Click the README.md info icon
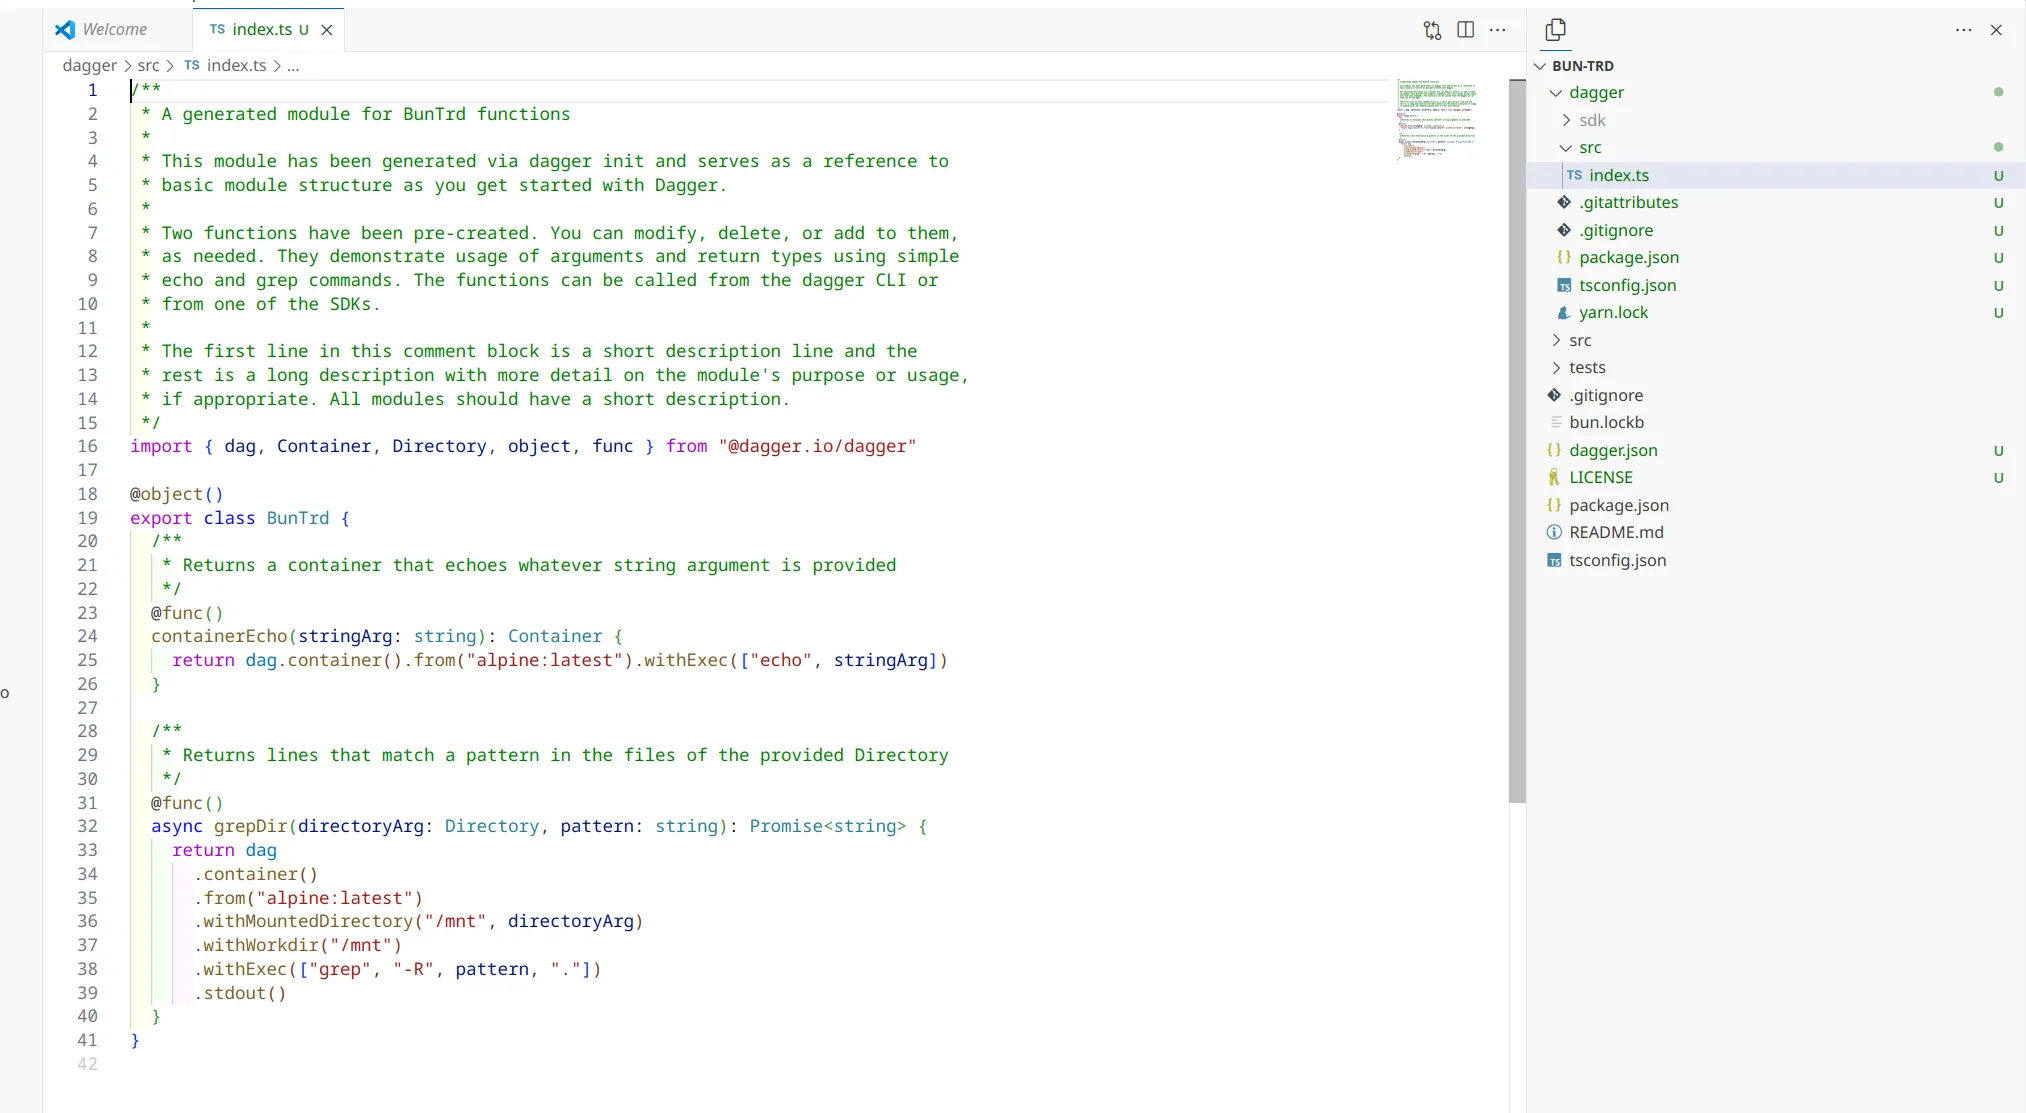2026x1113 pixels. point(1554,532)
